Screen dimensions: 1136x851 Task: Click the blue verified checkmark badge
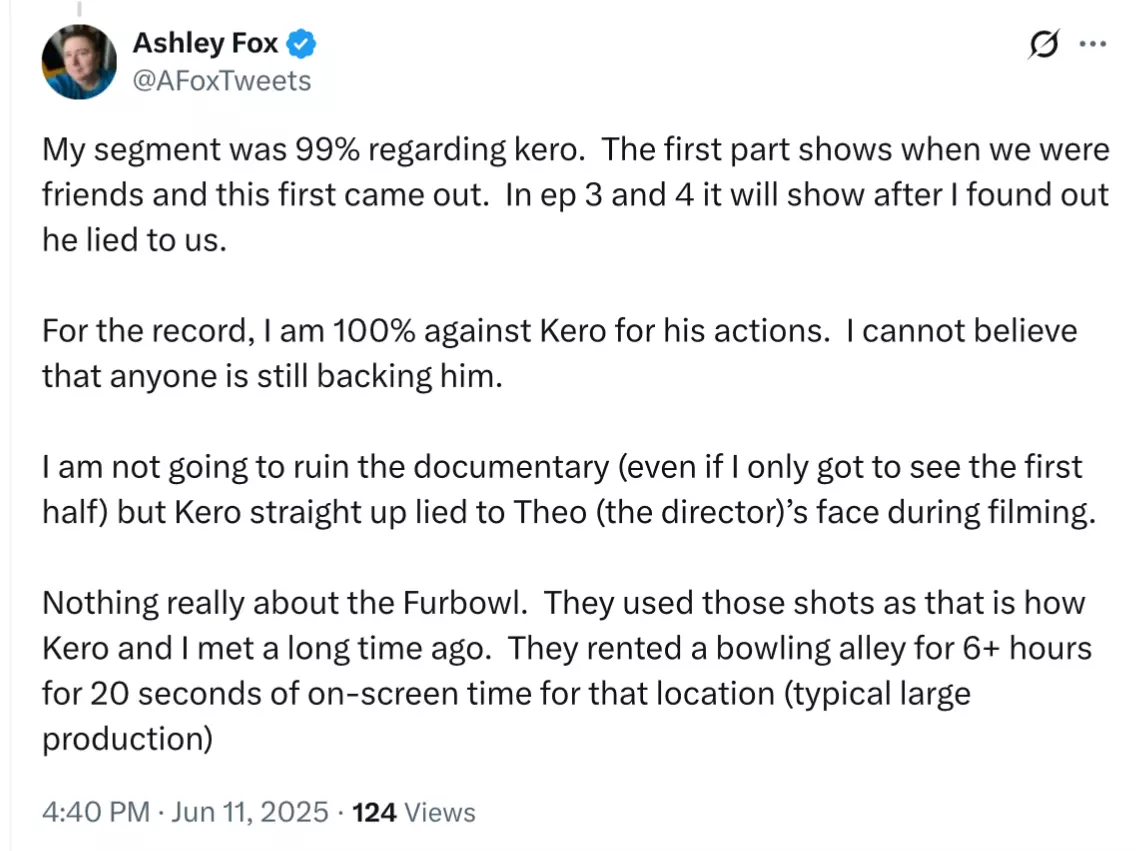[x=301, y=43]
